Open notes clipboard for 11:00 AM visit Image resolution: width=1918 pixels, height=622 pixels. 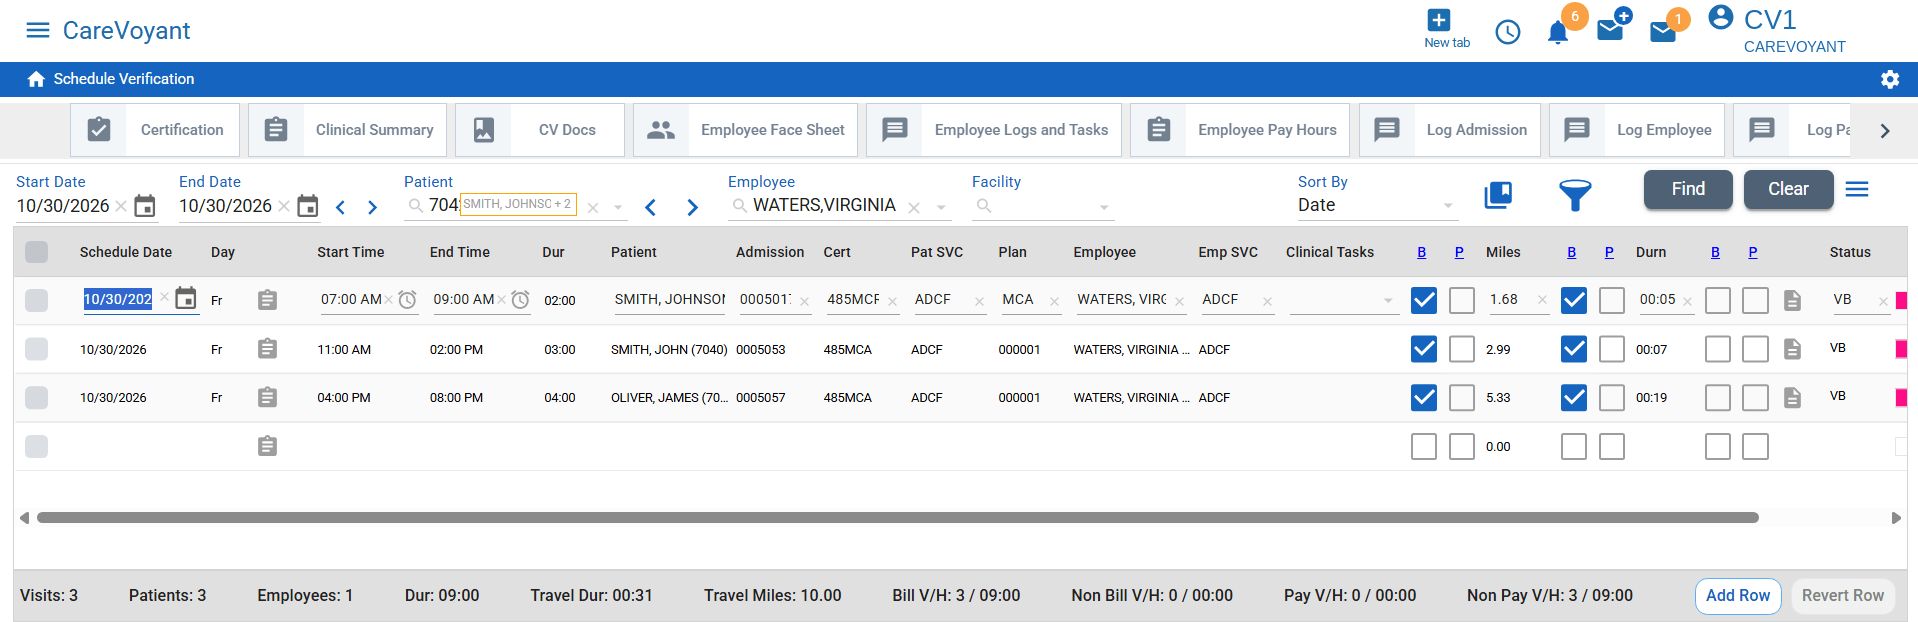[x=267, y=349]
